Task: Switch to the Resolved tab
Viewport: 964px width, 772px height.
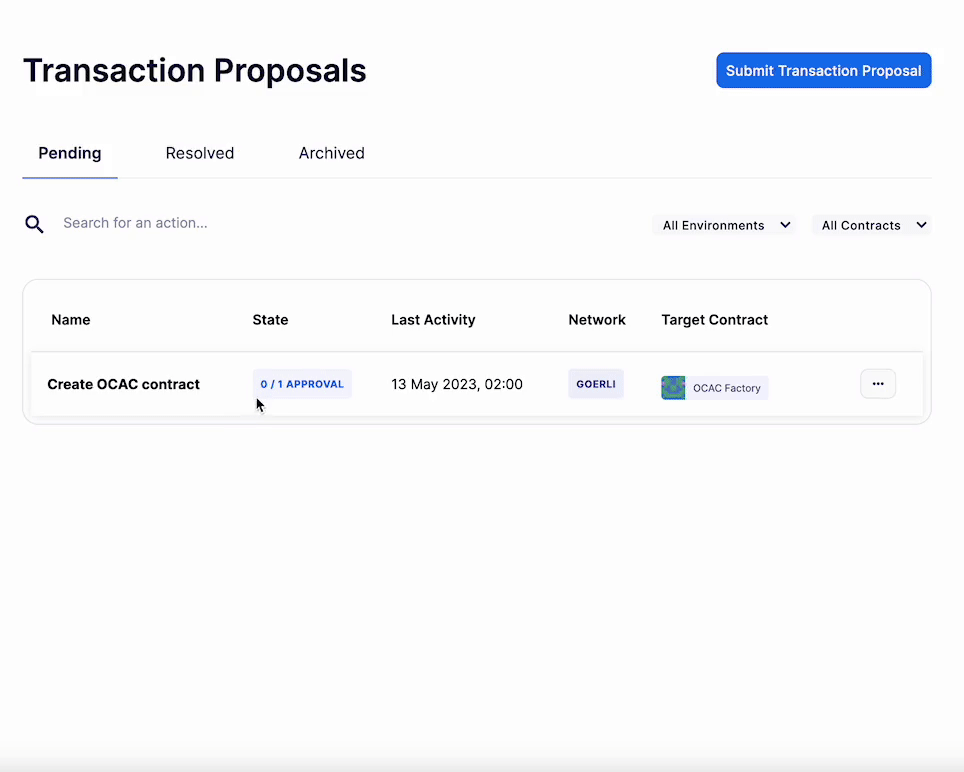Action: tap(199, 153)
